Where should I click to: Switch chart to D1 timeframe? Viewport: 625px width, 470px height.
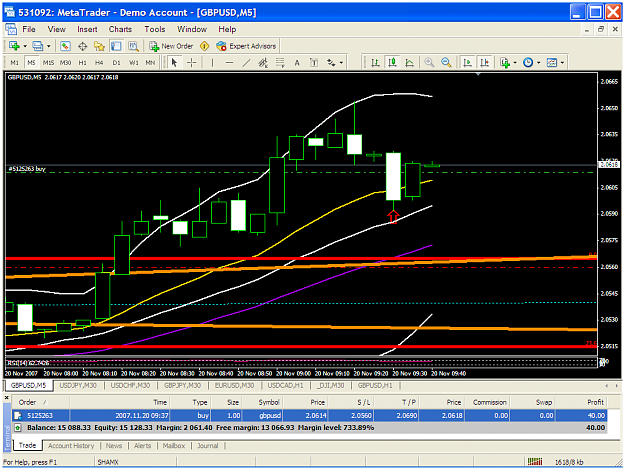click(x=116, y=63)
